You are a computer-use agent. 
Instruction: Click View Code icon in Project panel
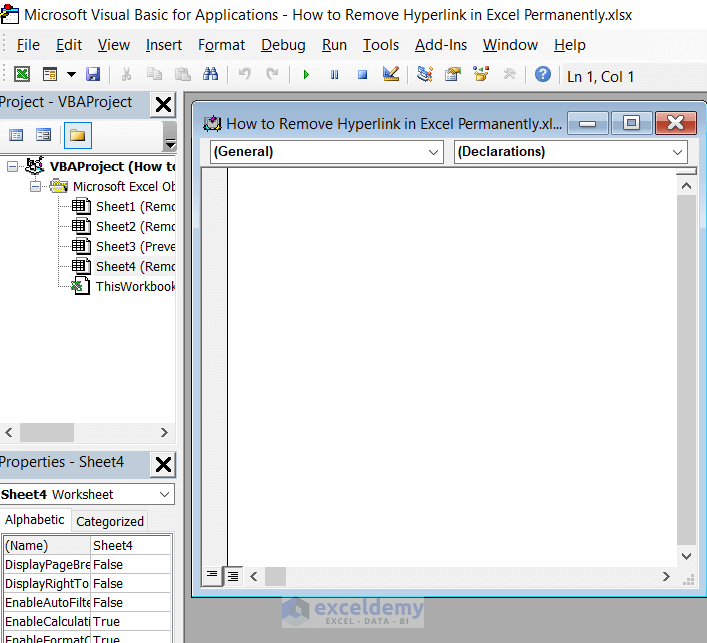click(x=16, y=135)
